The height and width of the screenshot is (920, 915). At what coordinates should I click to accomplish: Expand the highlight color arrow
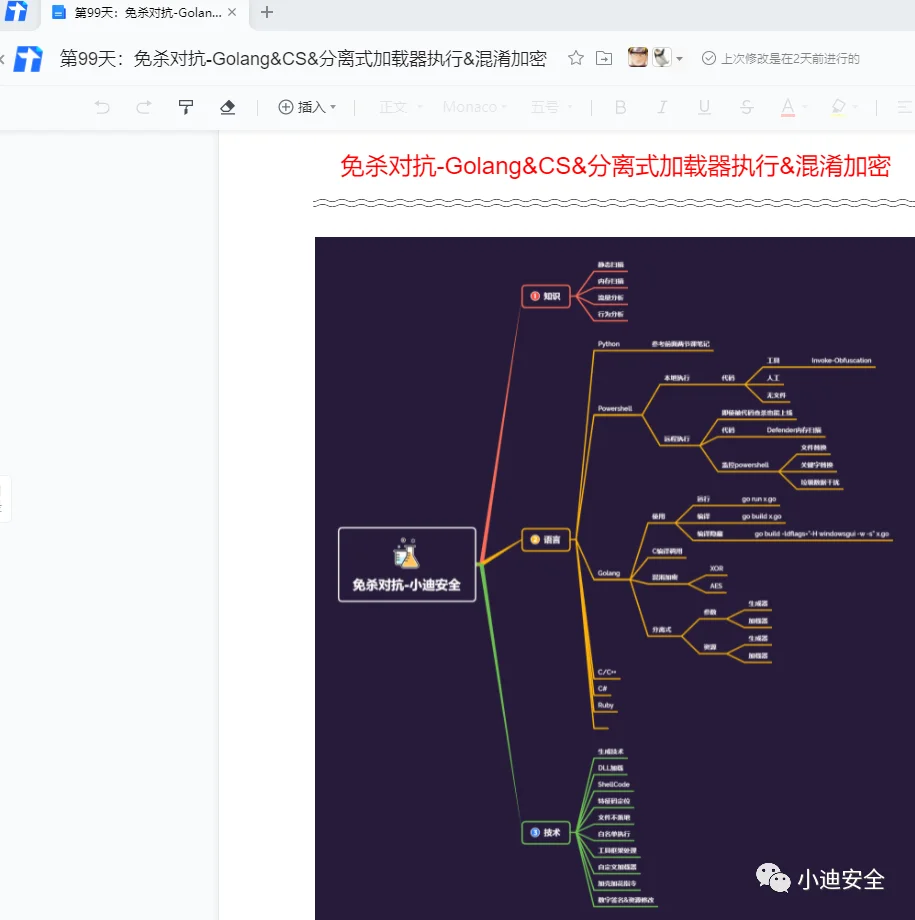[855, 107]
